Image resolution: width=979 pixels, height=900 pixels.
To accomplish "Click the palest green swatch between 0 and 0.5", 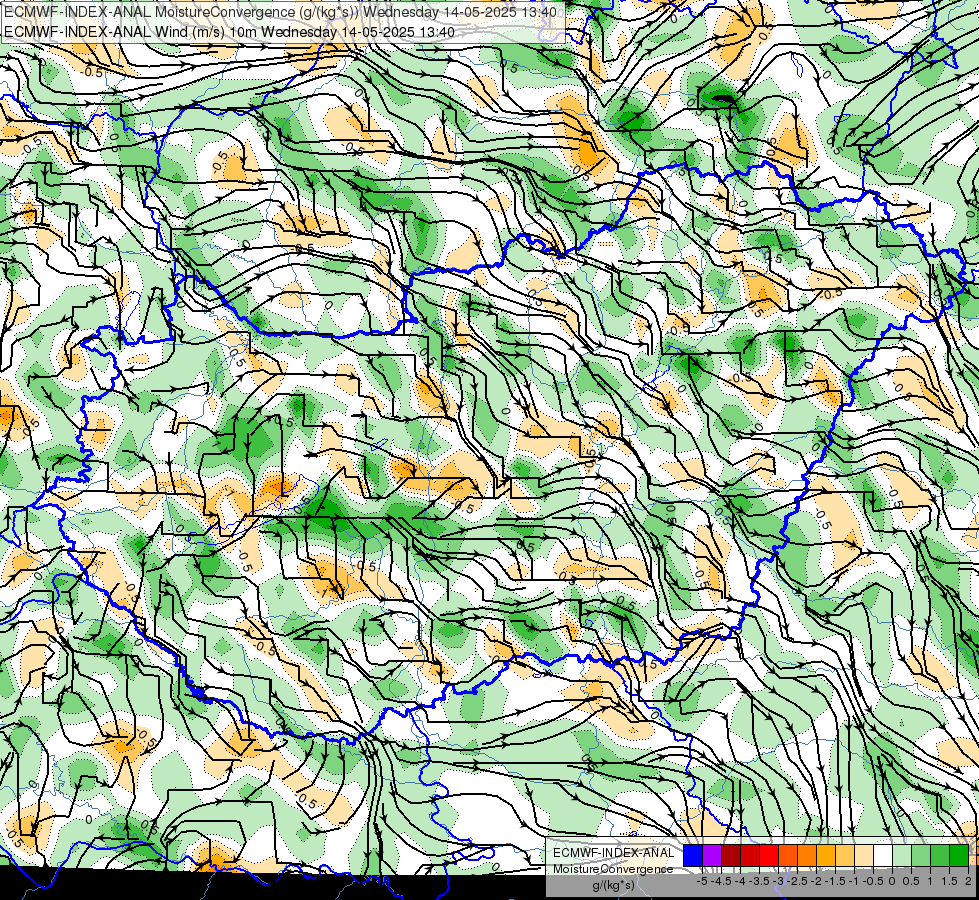I will (x=902, y=856).
